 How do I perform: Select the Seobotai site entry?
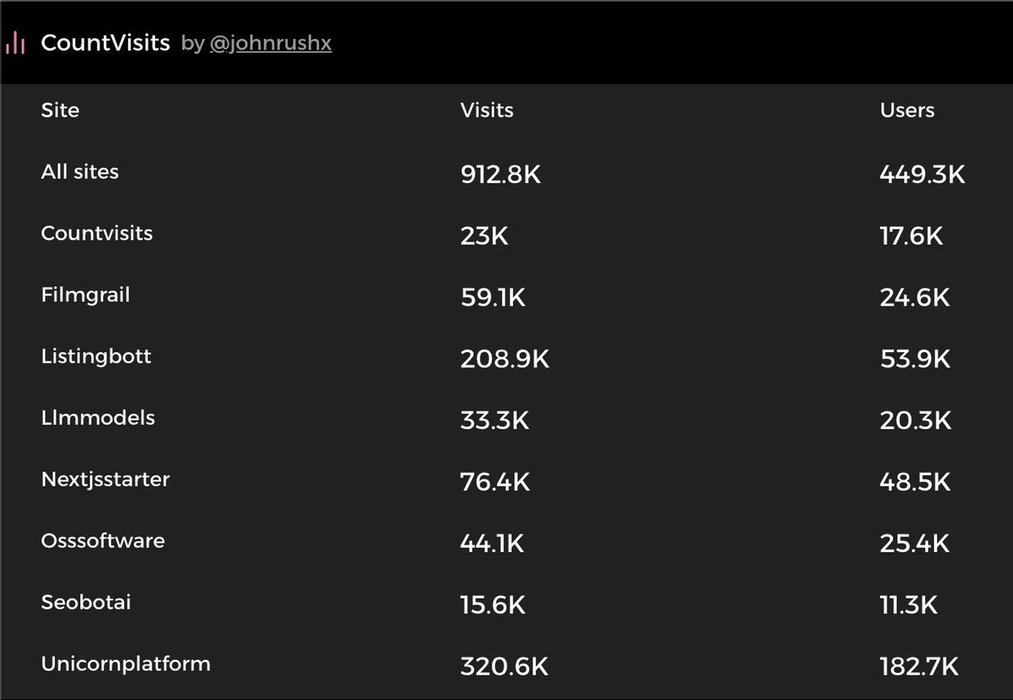pyautogui.click(x=86, y=602)
